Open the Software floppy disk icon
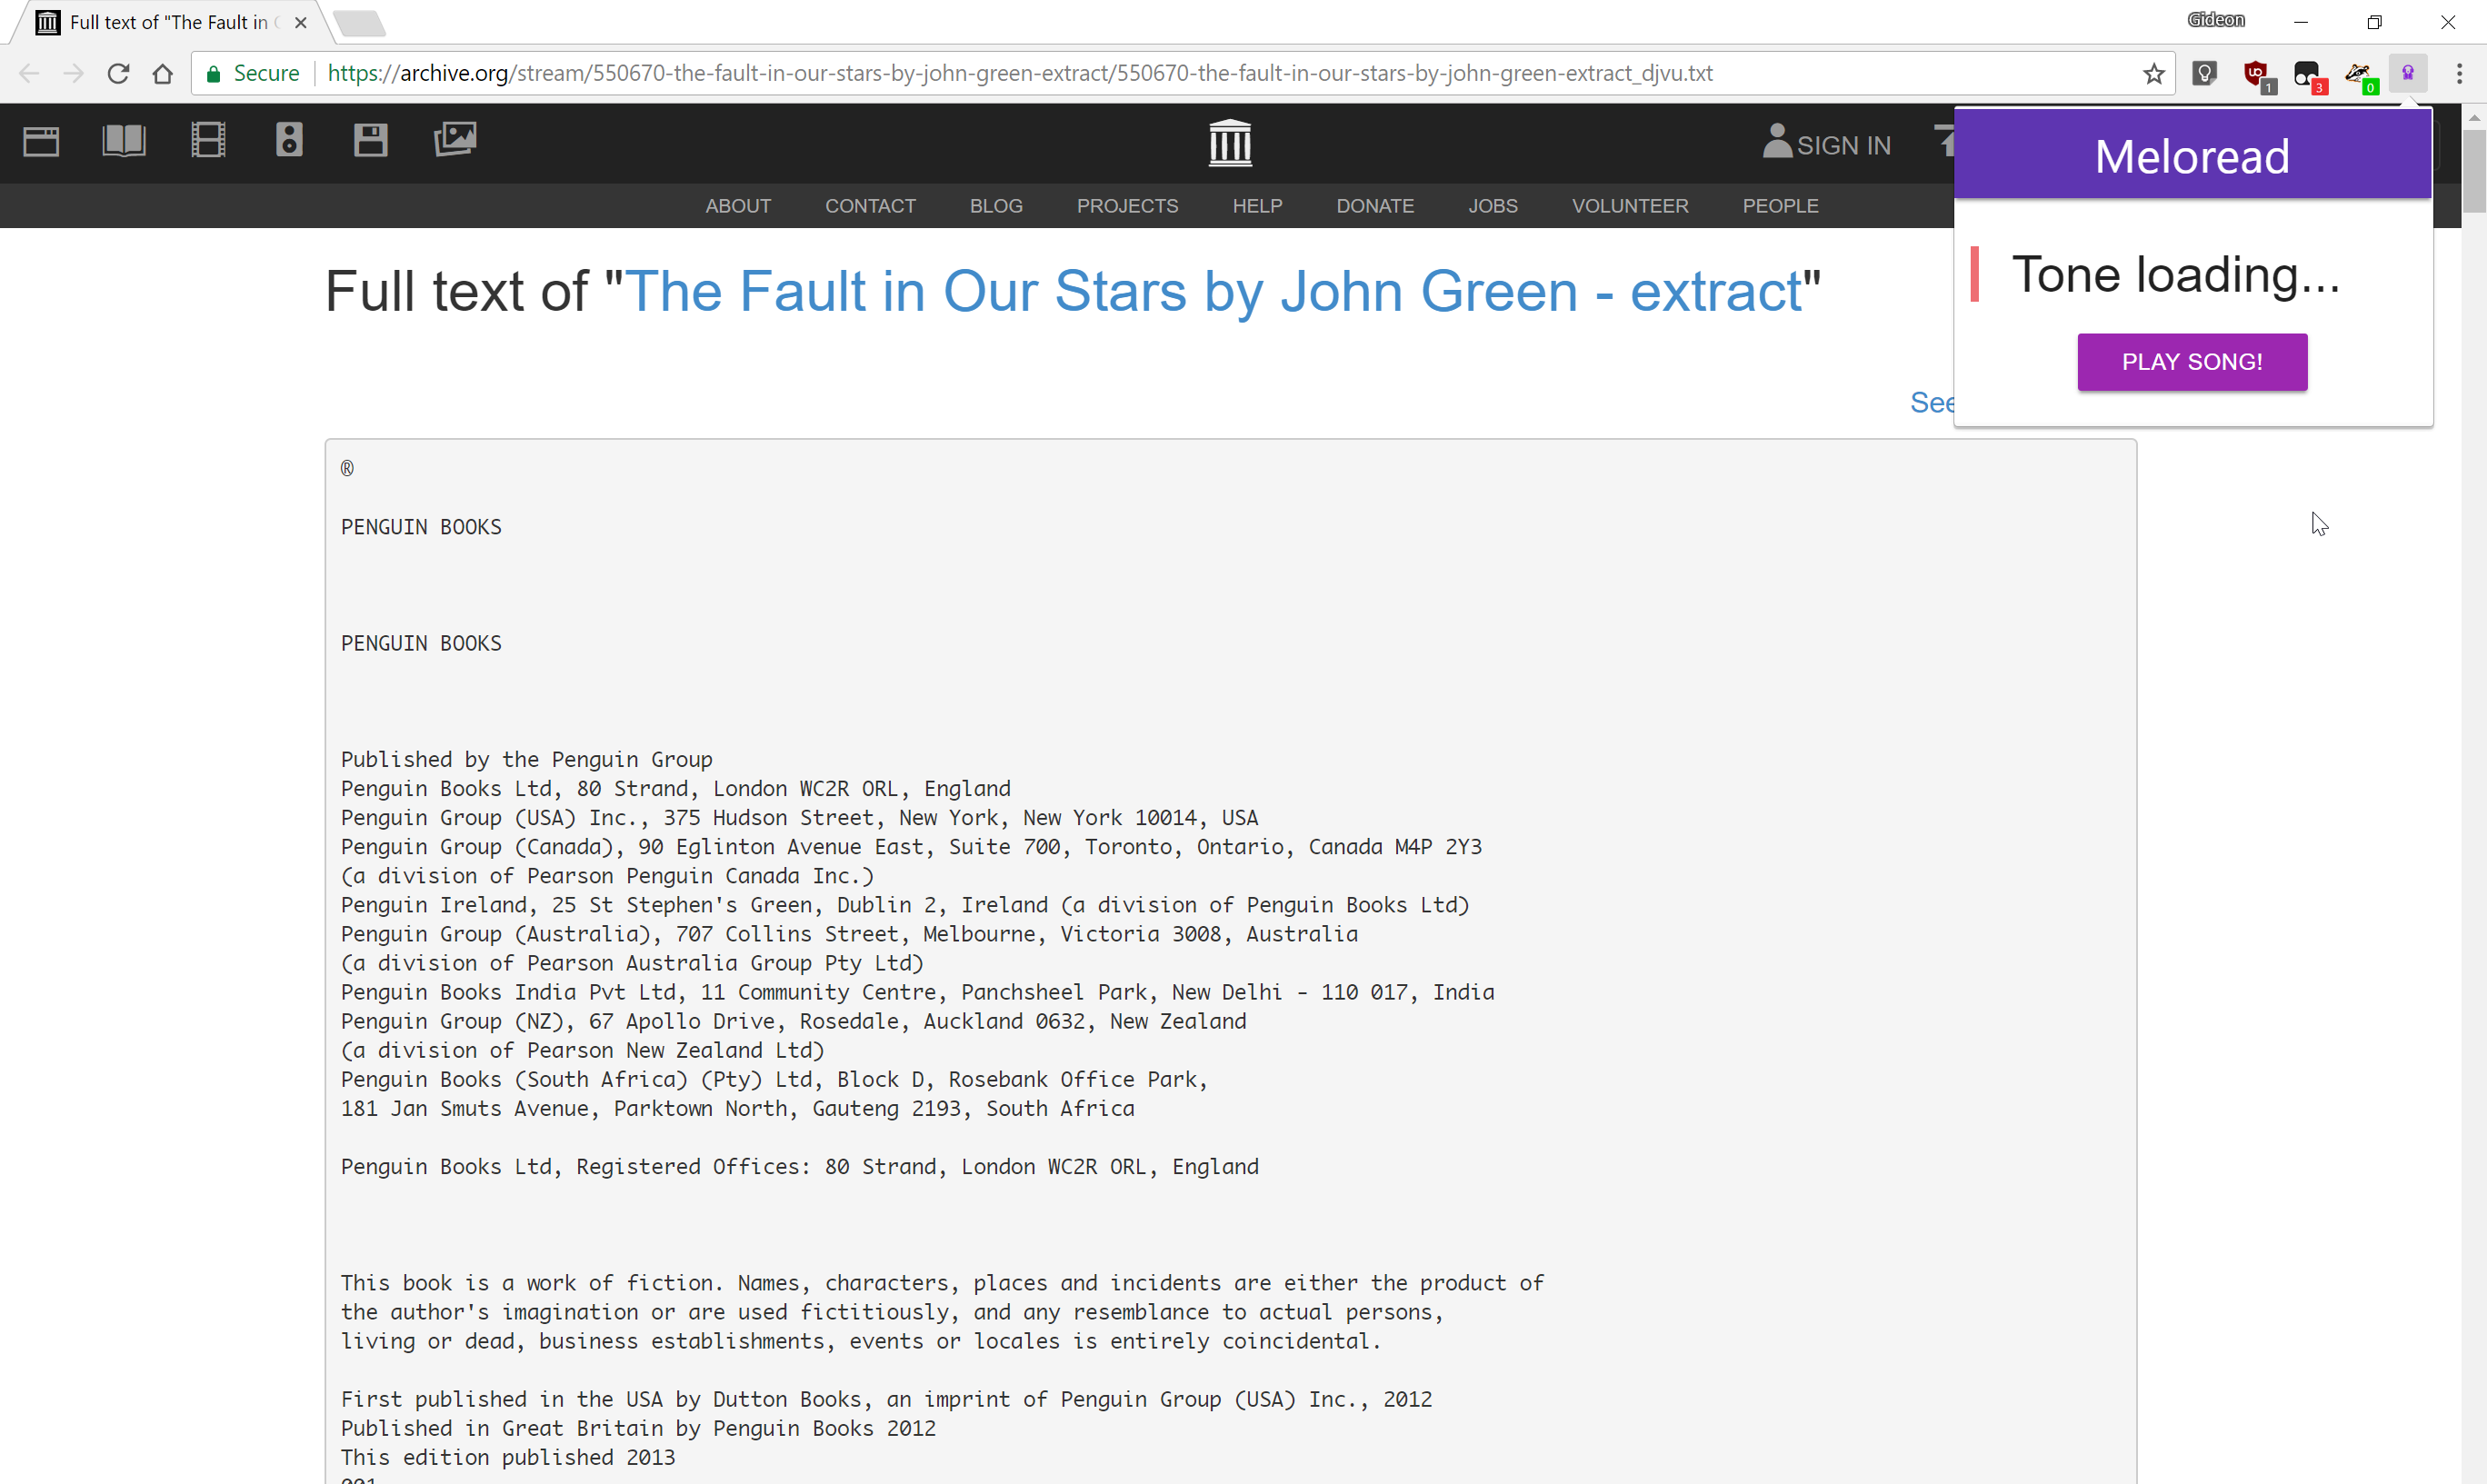This screenshot has height=1484, width=2487. click(x=370, y=141)
